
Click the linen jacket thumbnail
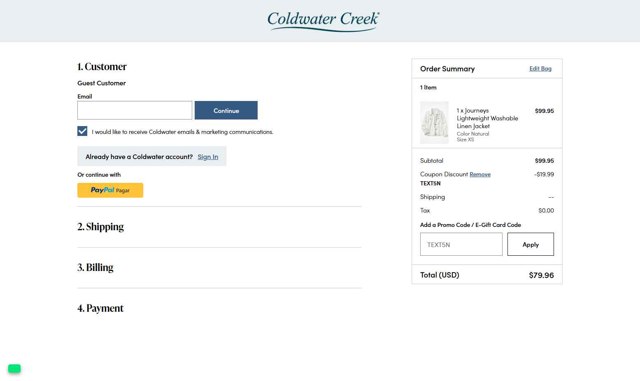pyautogui.click(x=434, y=123)
